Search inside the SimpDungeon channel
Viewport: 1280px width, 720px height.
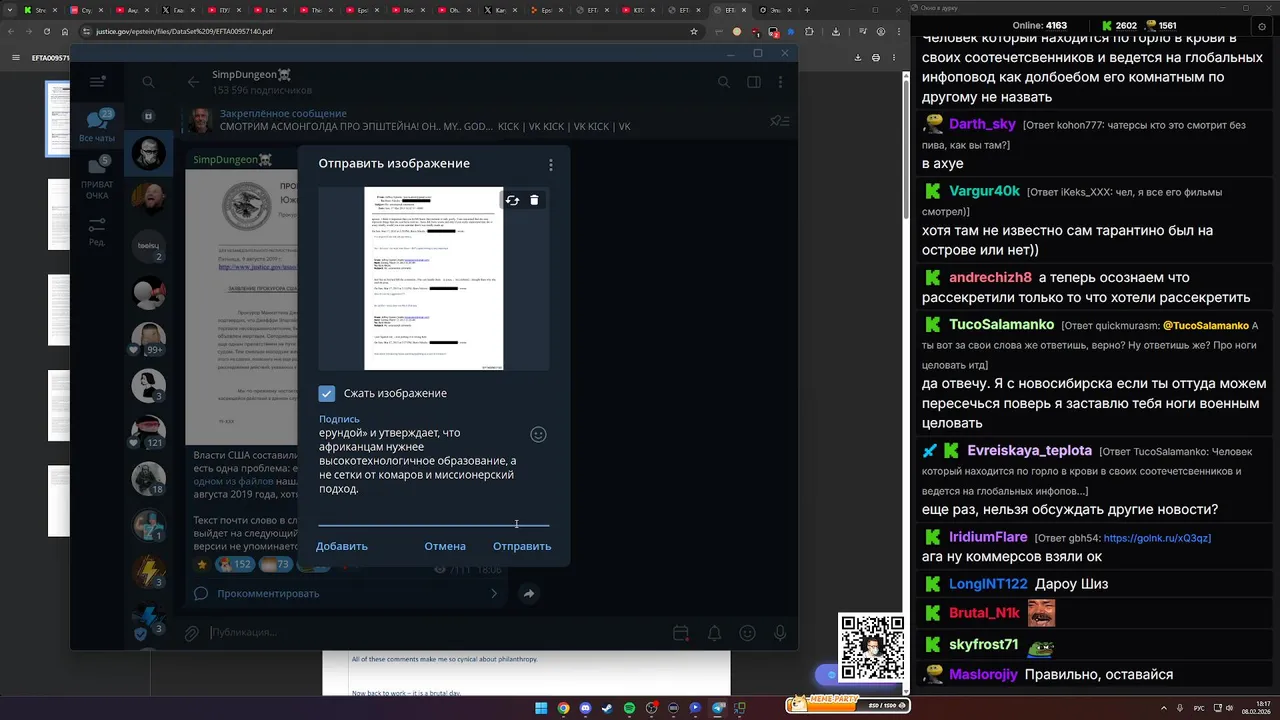724,82
